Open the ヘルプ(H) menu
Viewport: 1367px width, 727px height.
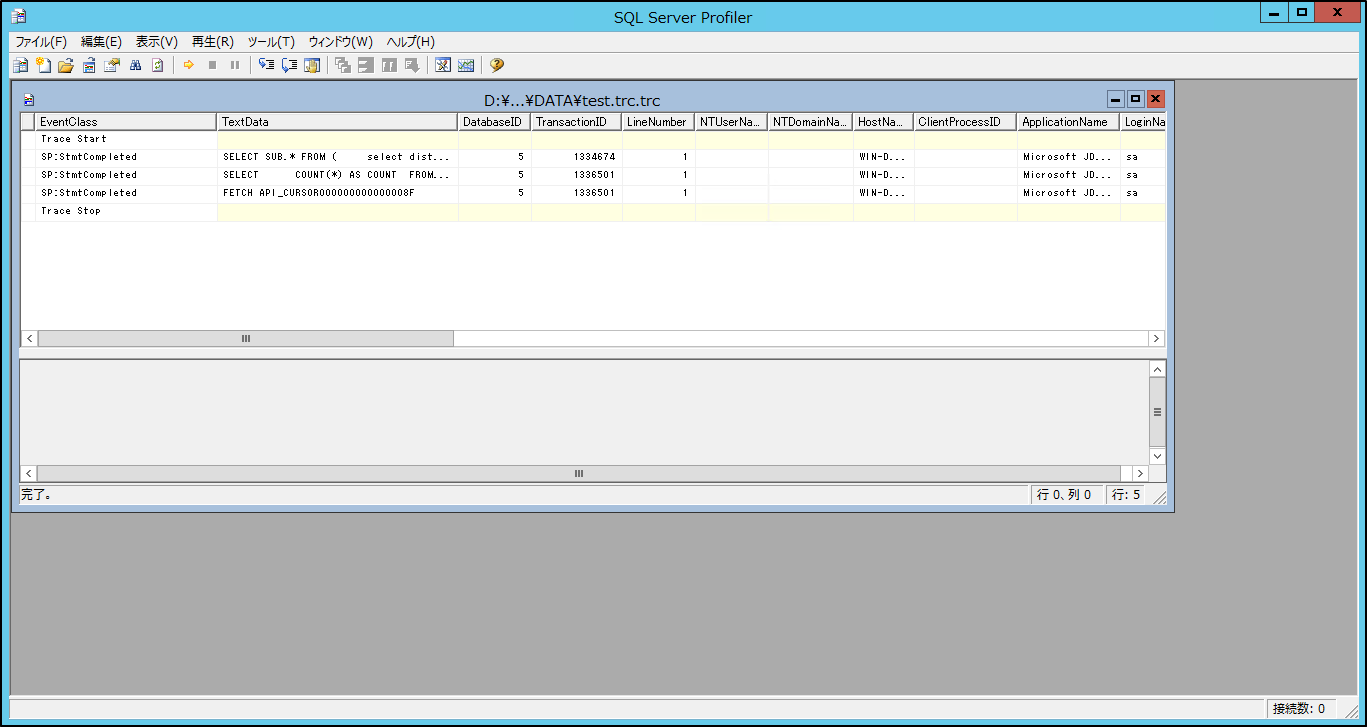pos(411,42)
